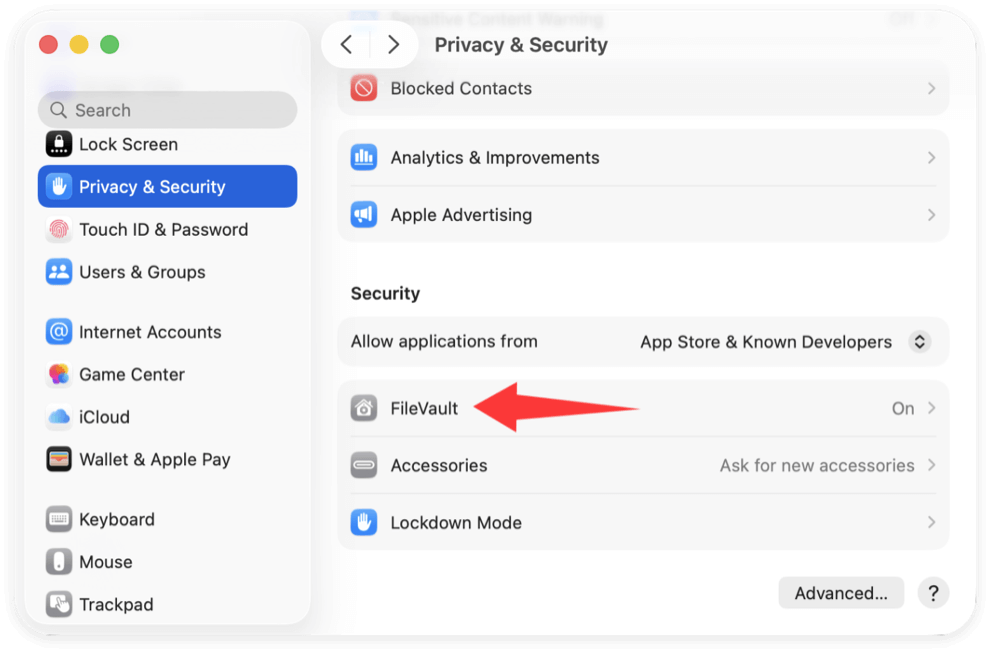991x653 pixels.
Task: Open Blocked Contacts via its red icon
Action: pos(364,88)
